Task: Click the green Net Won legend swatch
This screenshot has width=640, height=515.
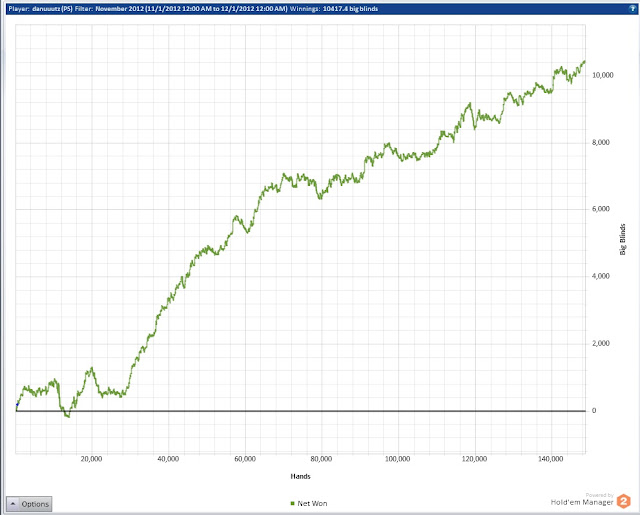Action: 292,503
